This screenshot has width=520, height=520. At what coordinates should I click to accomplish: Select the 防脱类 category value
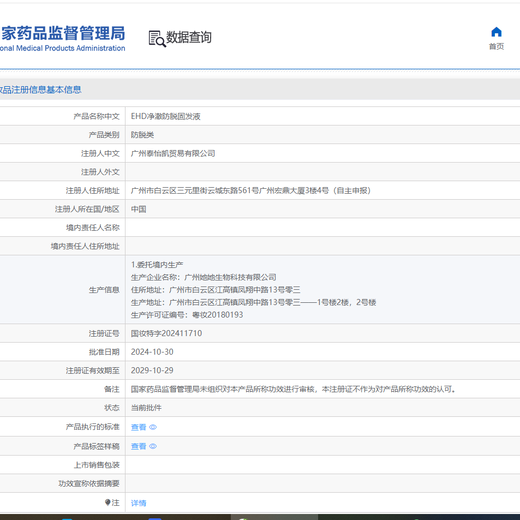(142, 135)
